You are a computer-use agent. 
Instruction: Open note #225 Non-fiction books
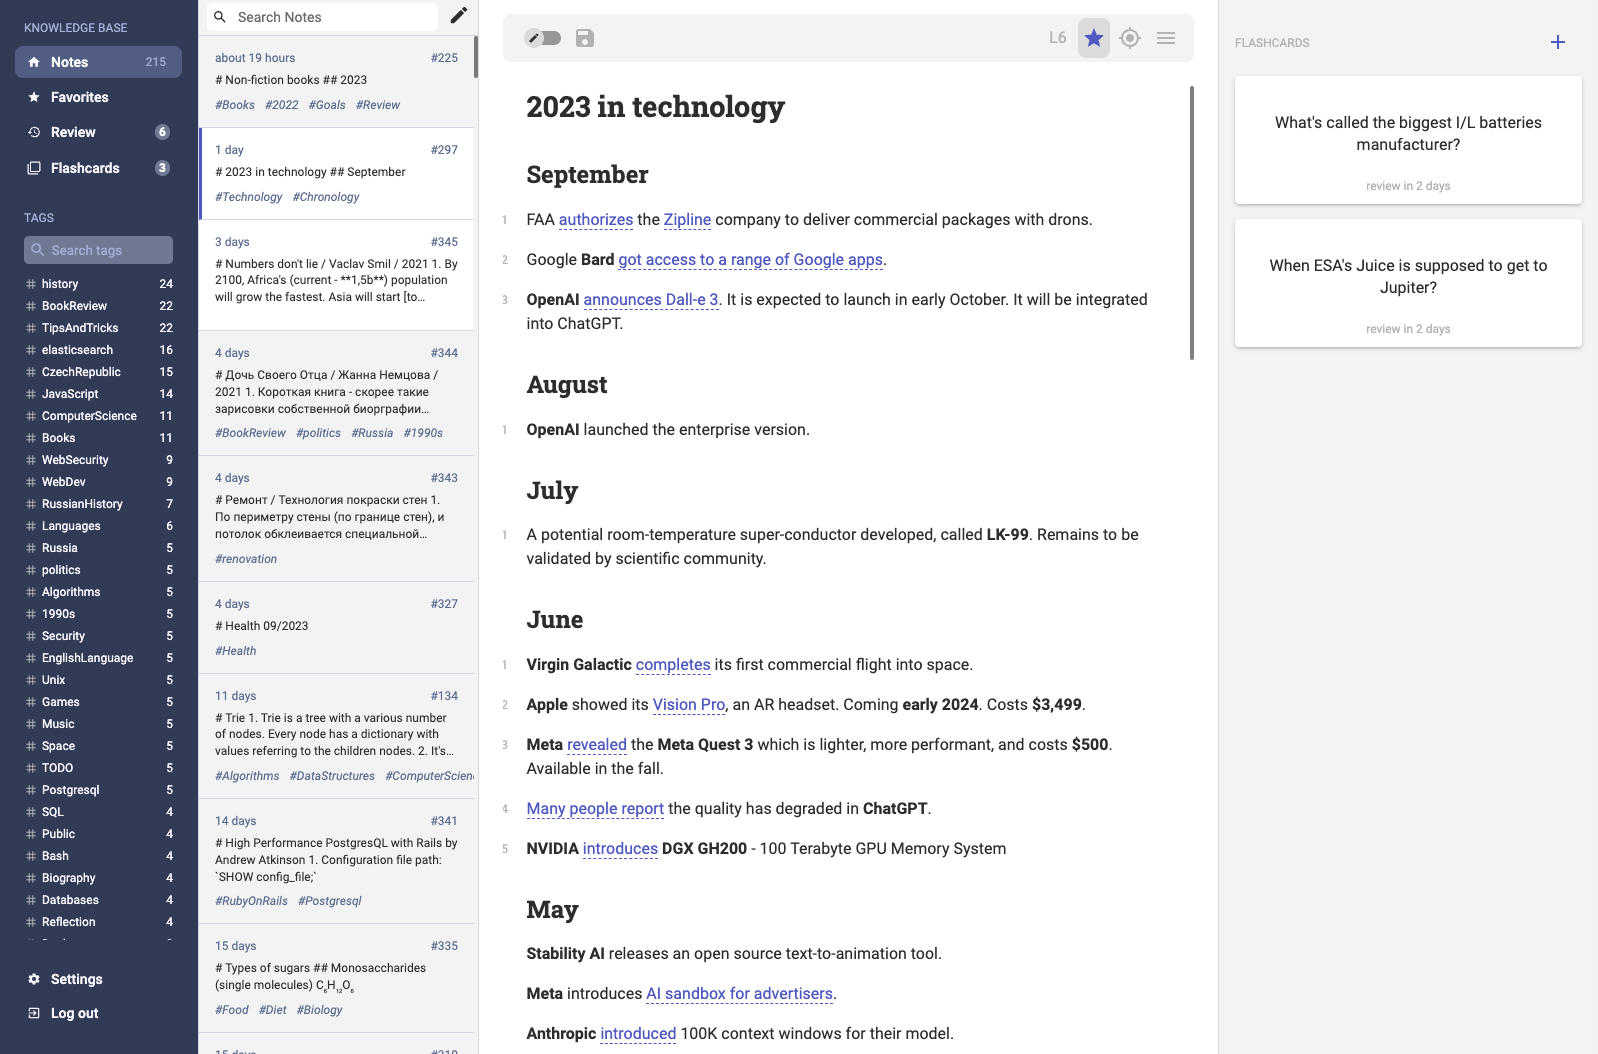pos(336,81)
